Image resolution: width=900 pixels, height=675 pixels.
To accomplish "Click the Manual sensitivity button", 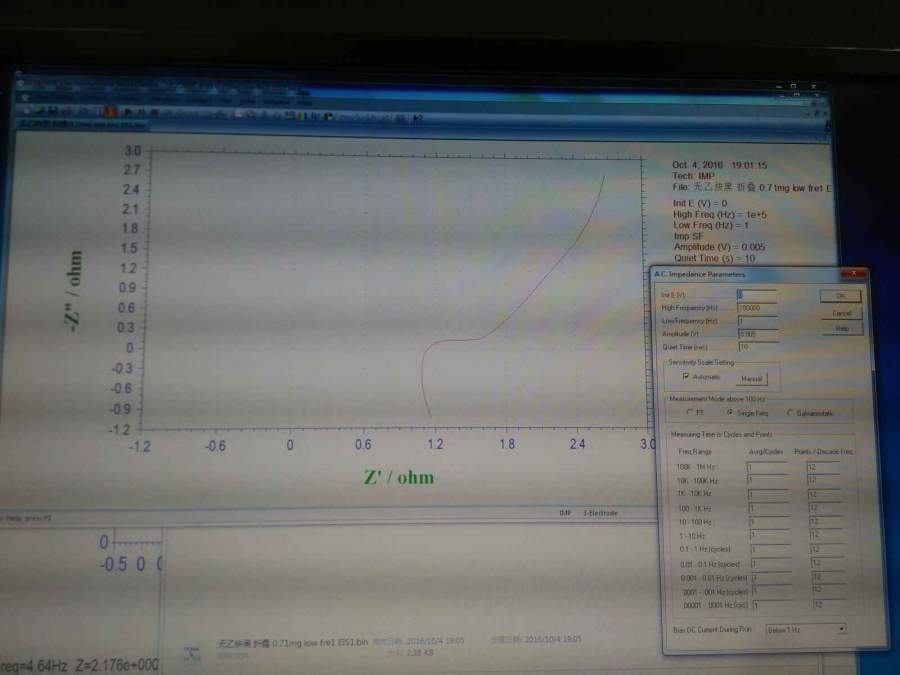I will point(751,379).
